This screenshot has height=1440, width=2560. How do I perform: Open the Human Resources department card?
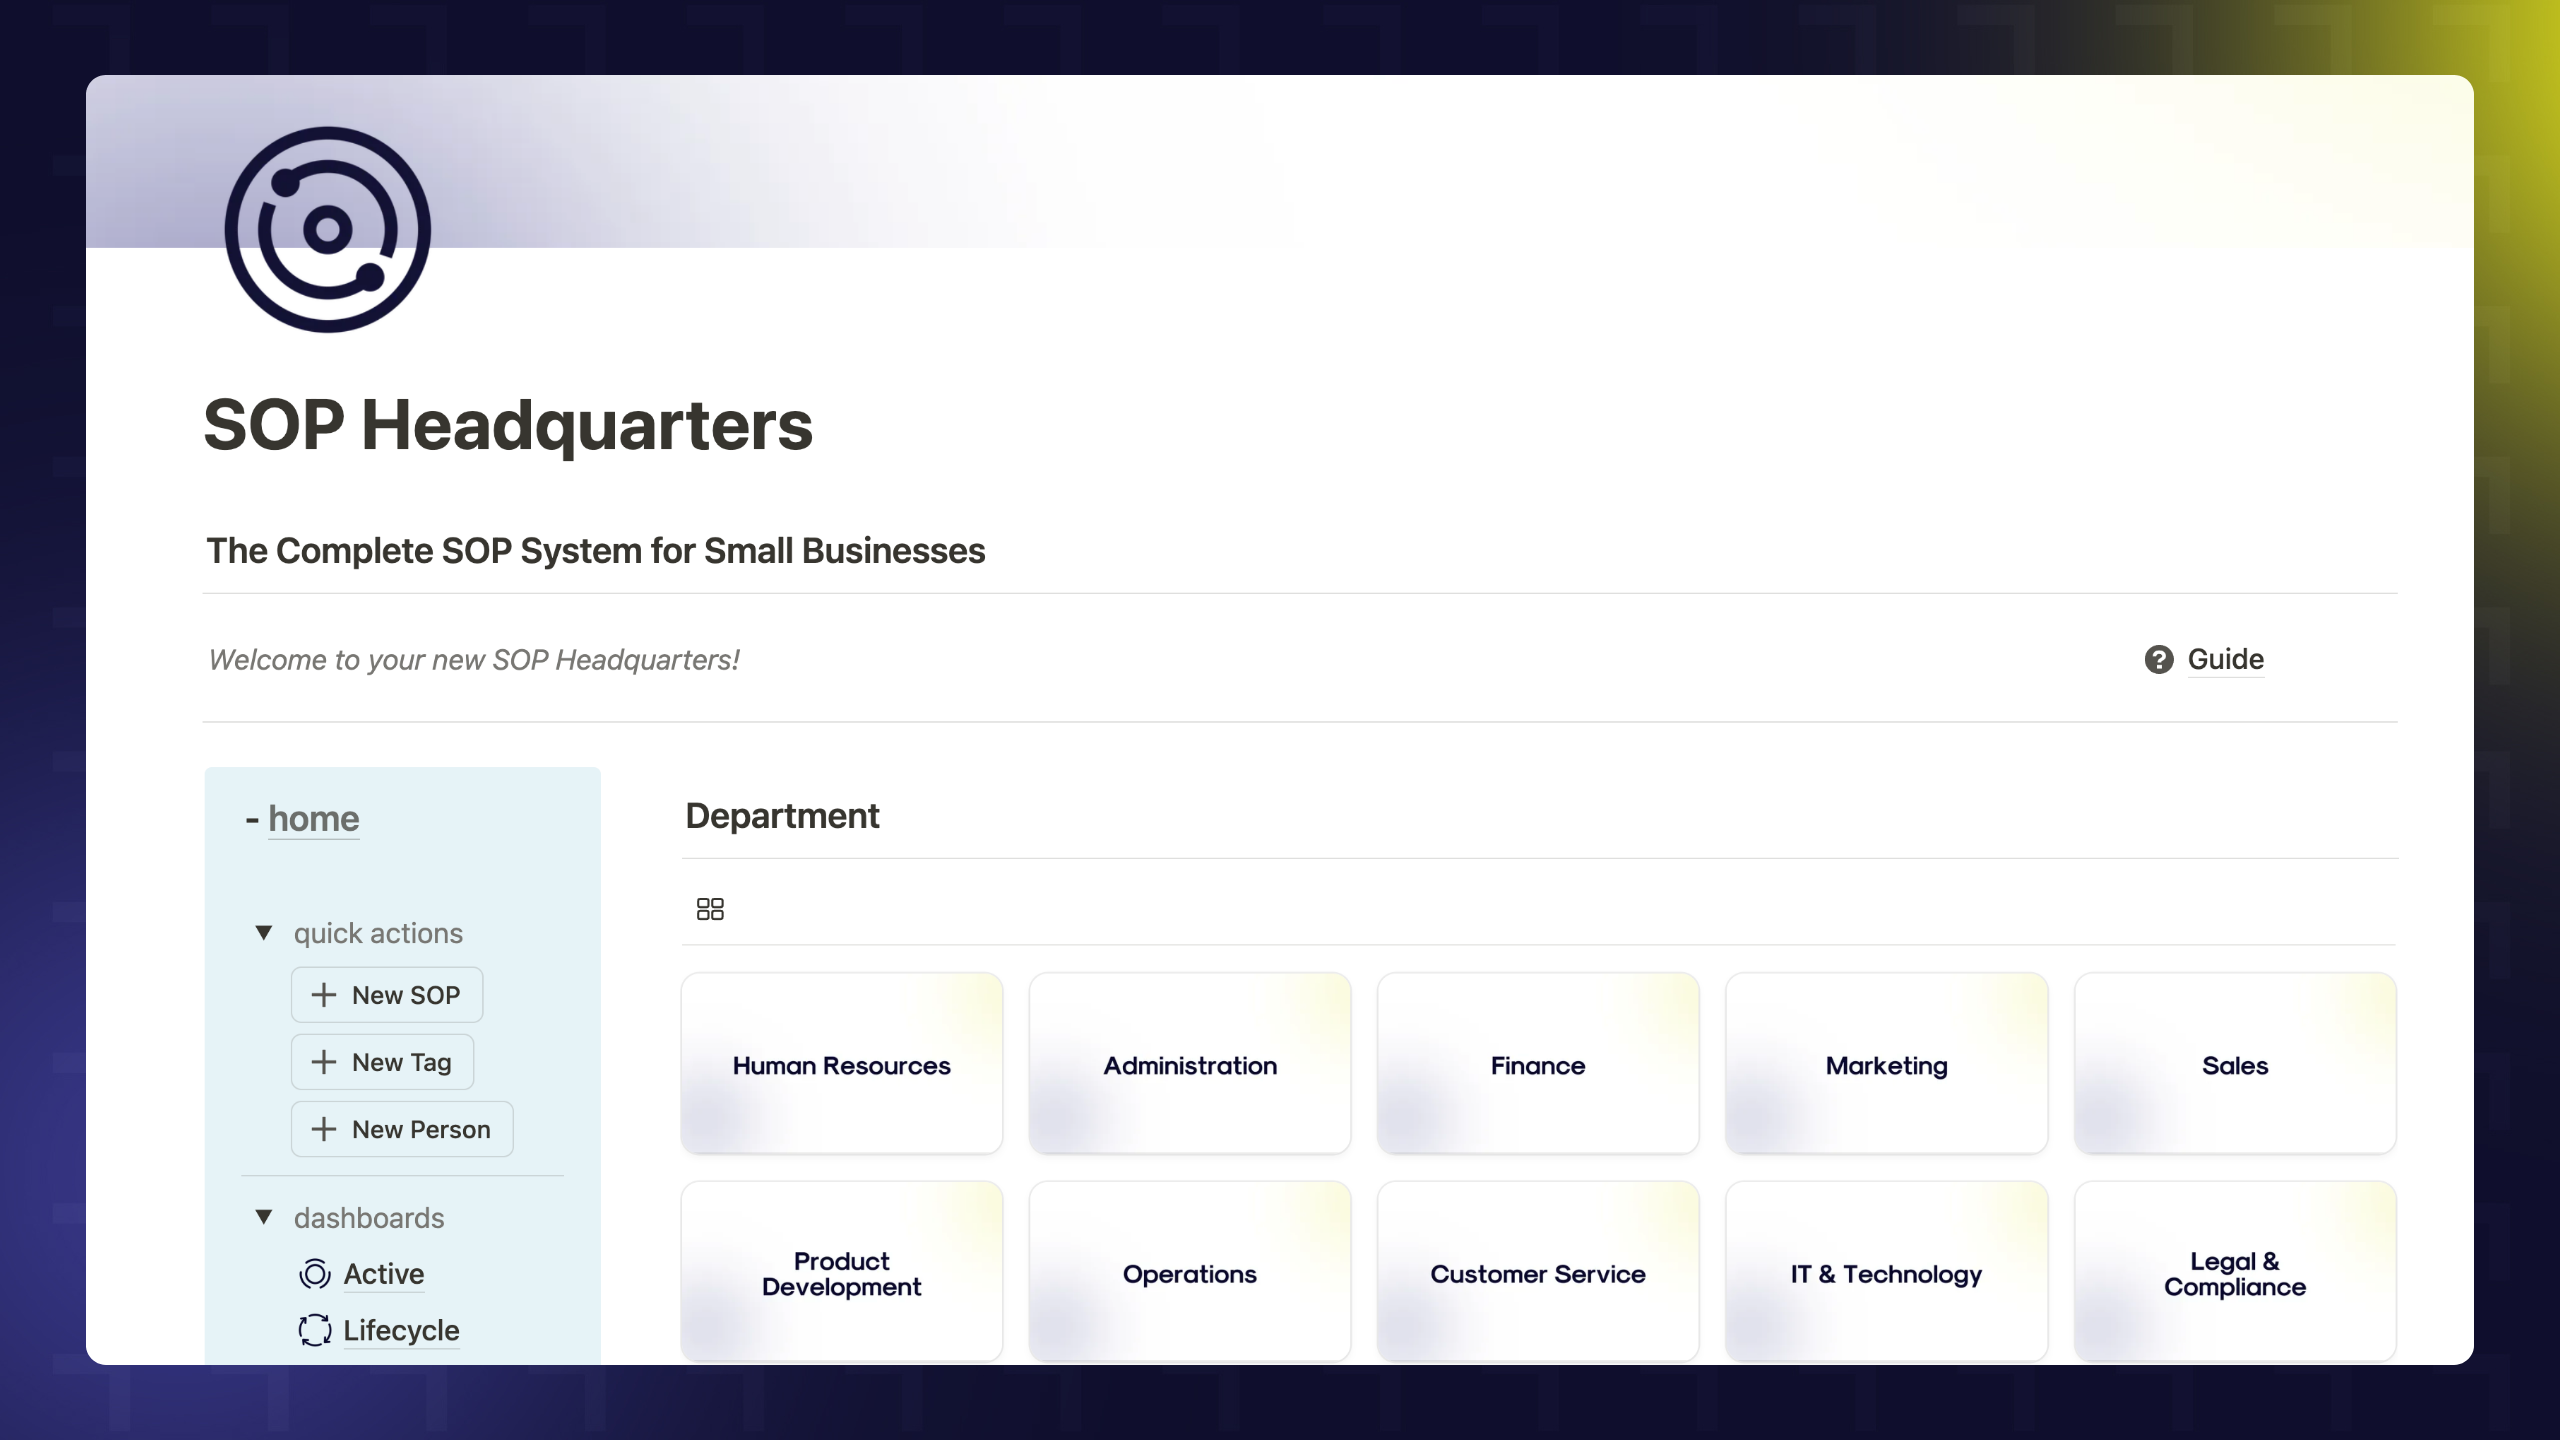[x=841, y=1065]
